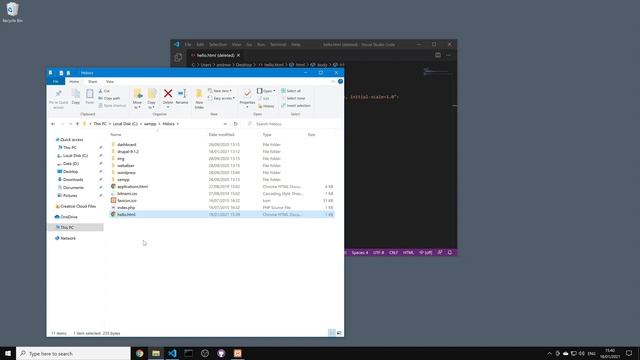This screenshot has width=640, height=360.
Task: Select the wordpress folder row
Action: coord(222,173)
